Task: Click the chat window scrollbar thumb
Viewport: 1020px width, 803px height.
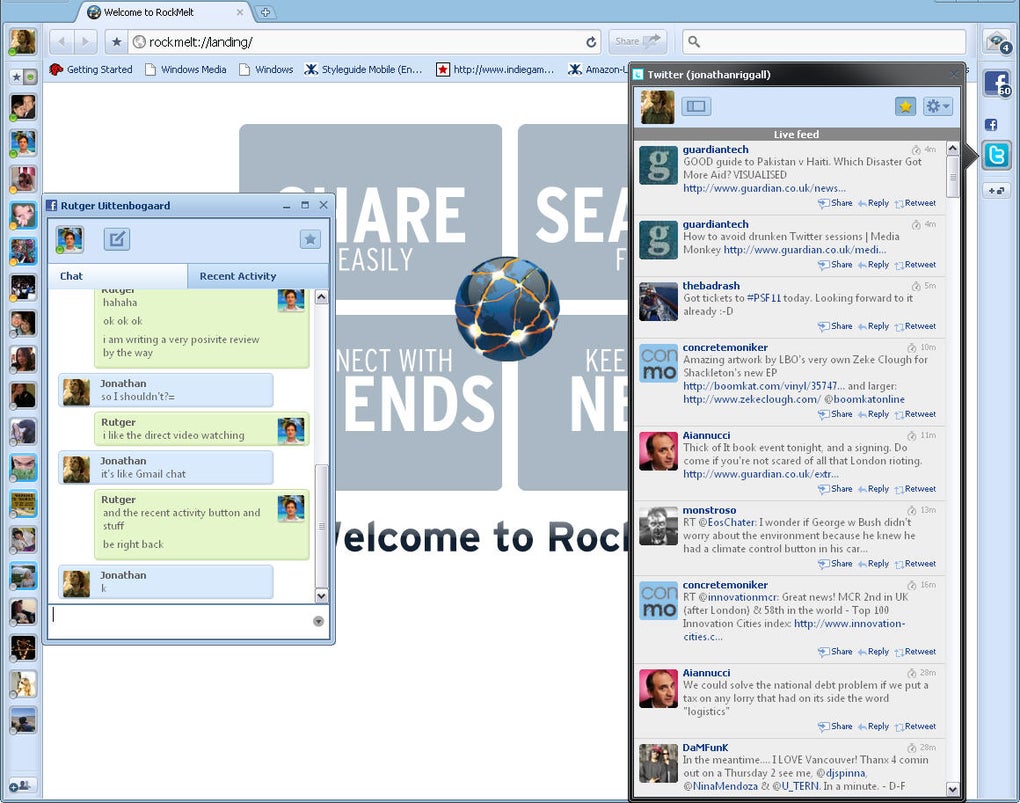Action: pyautogui.click(x=321, y=526)
